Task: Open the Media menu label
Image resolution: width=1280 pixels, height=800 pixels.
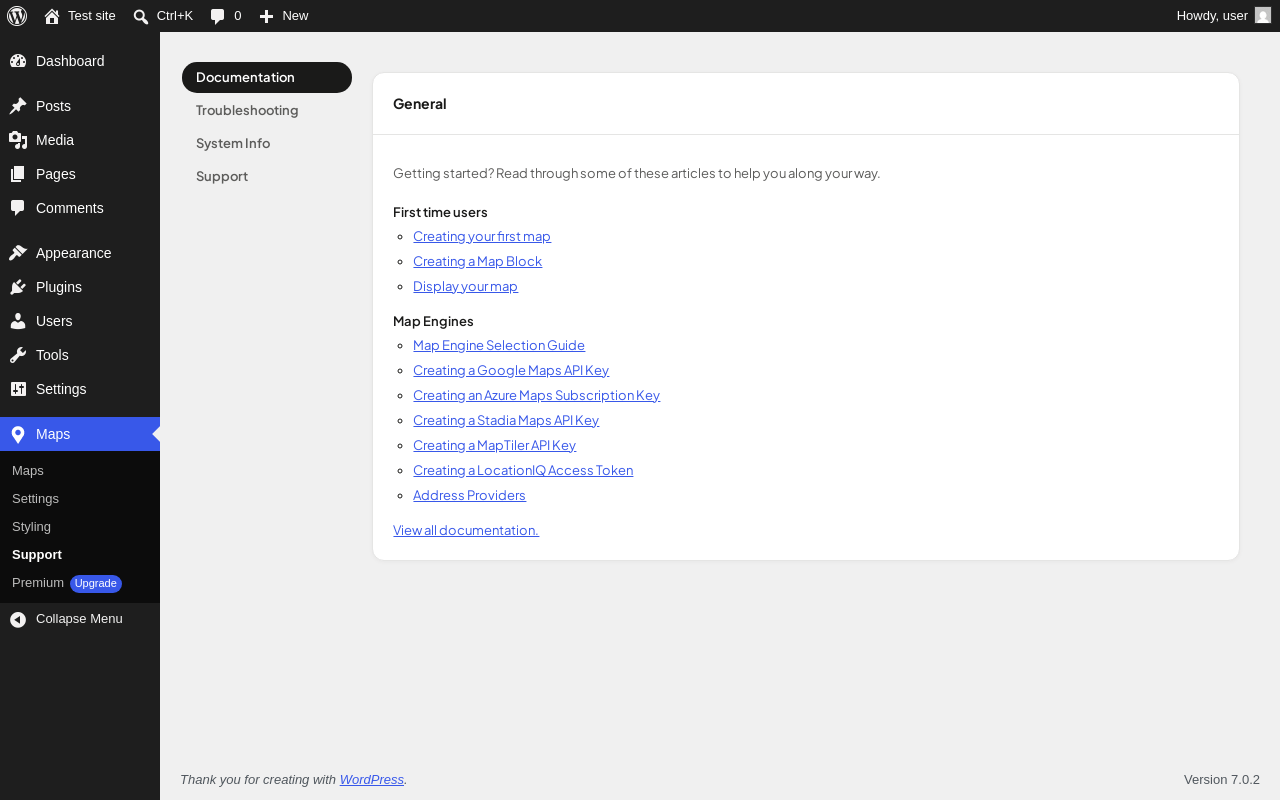Action: tap(55, 140)
